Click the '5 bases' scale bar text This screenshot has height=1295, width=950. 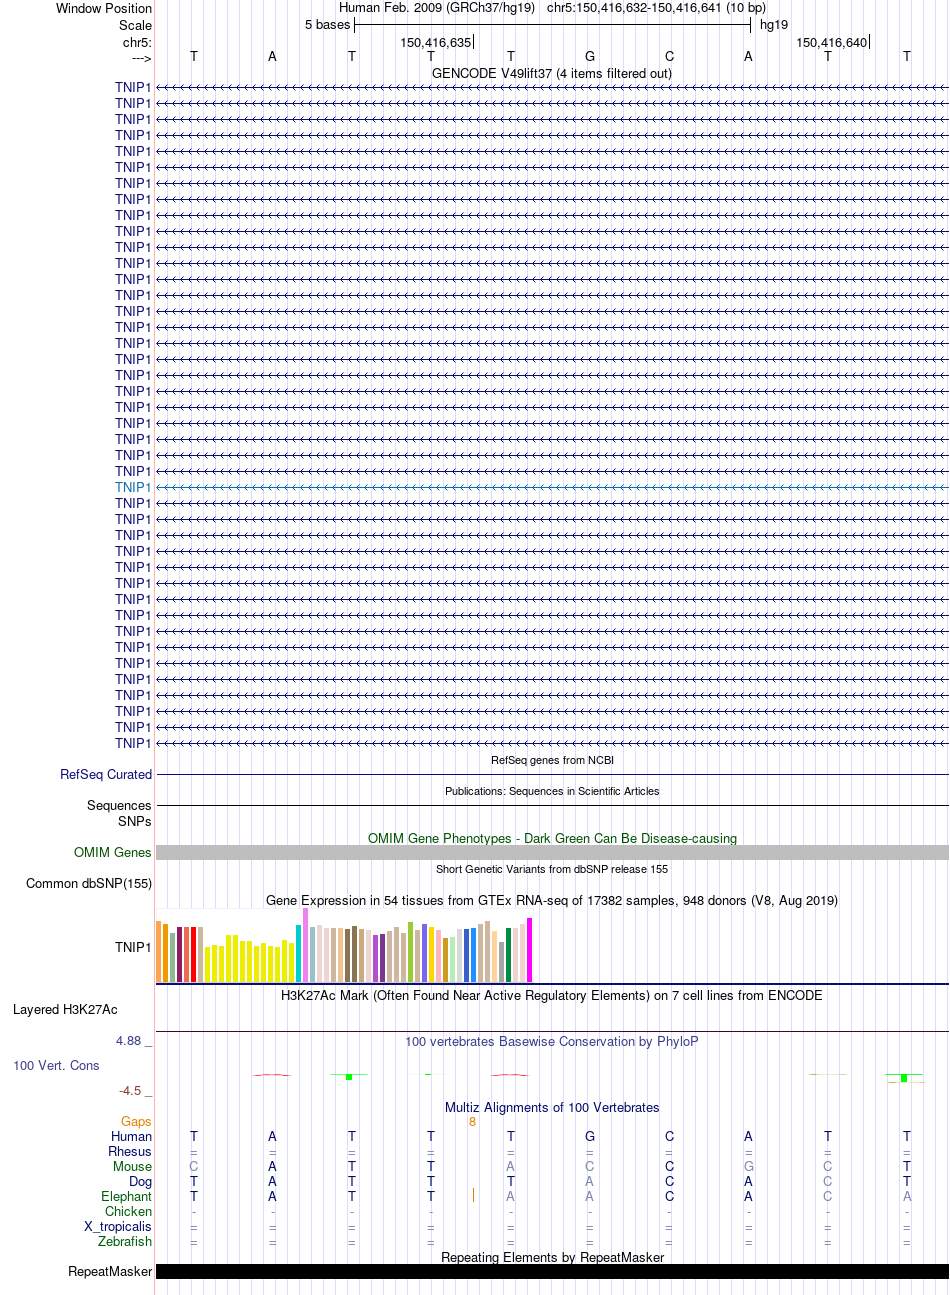tap(327, 25)
